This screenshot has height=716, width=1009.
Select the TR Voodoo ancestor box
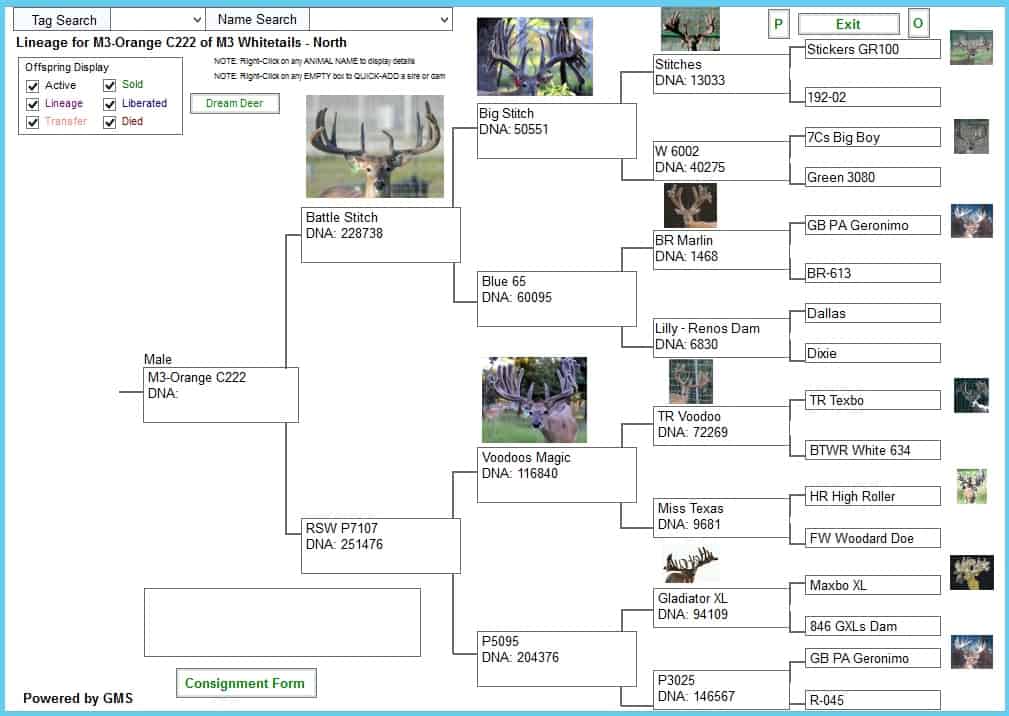(720, 425)
